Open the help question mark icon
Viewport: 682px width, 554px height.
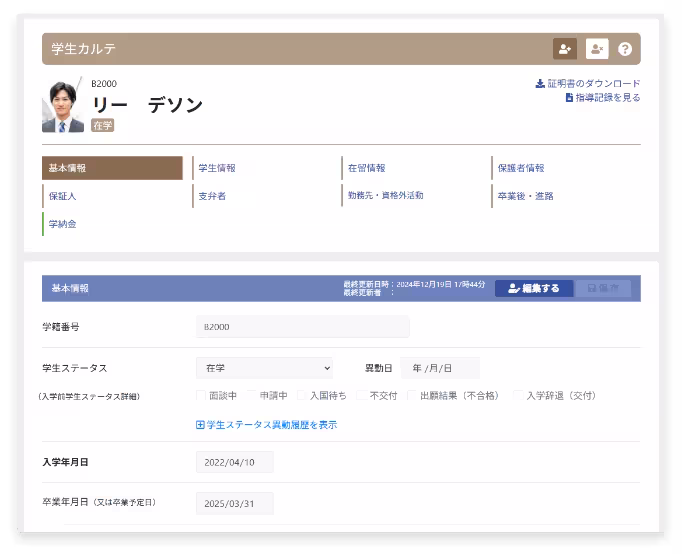(x=625, y=49)
